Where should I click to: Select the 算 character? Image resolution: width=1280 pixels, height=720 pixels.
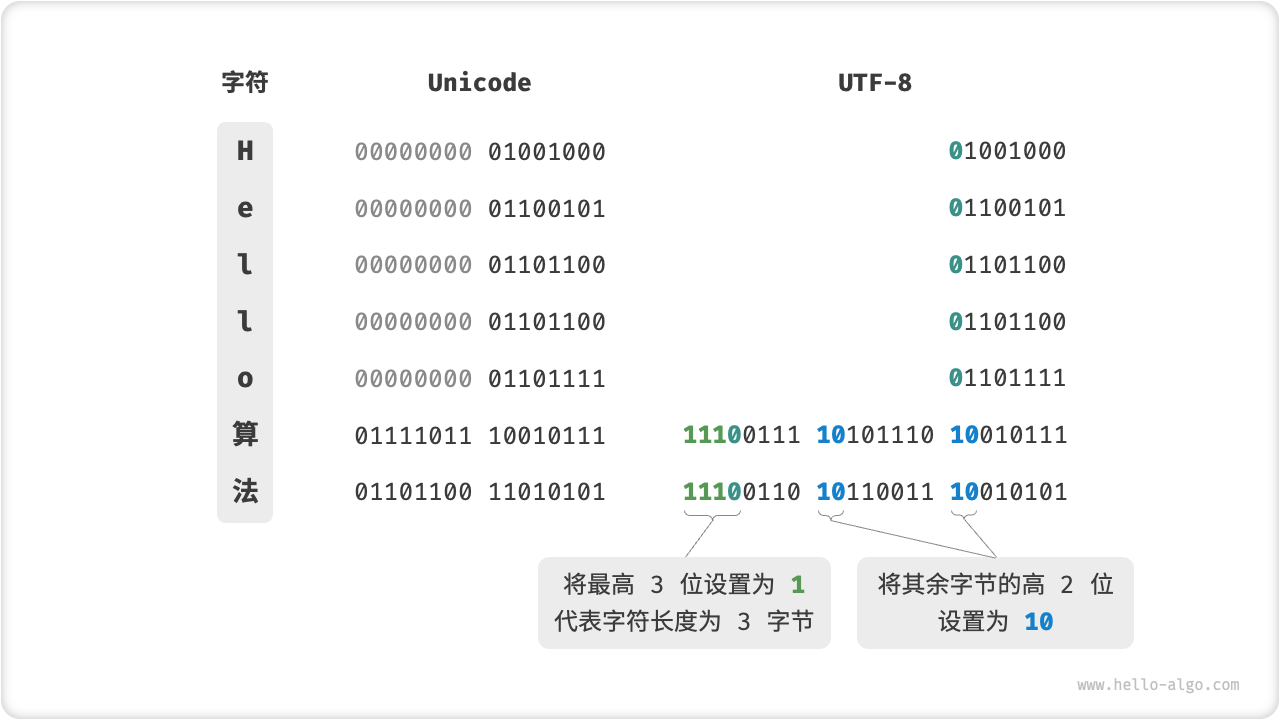pos(245,435)
